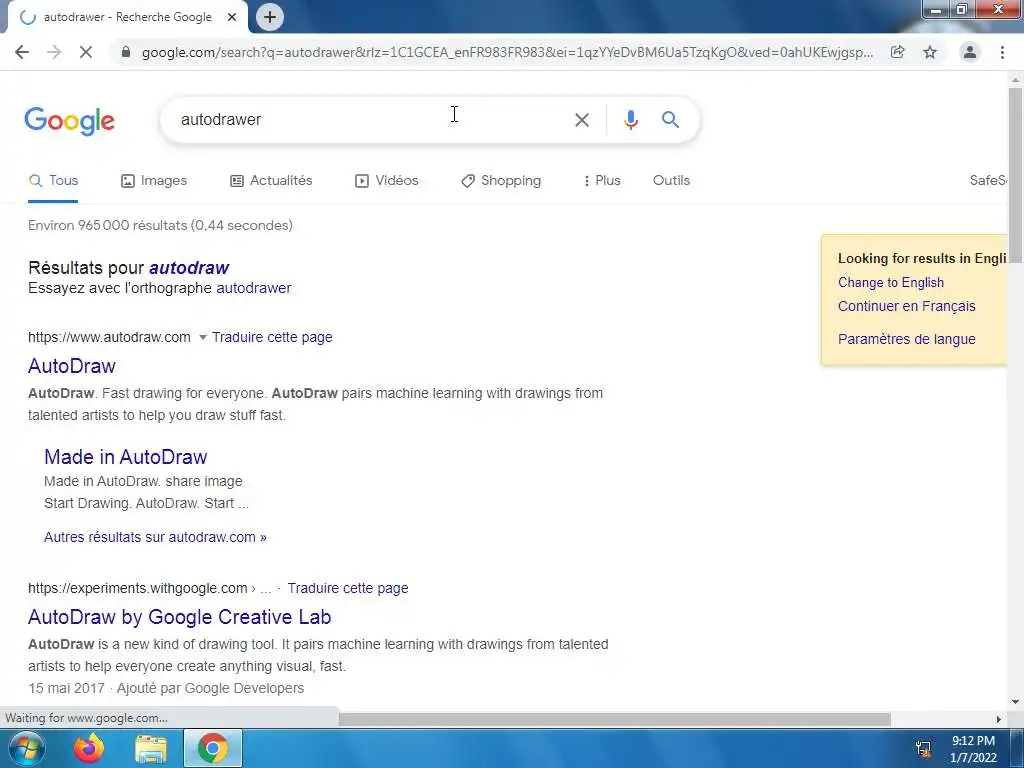Stop page loading with the X button
Image resolution: width=1024 pixels, height=768 pixels.
point(86,52)
